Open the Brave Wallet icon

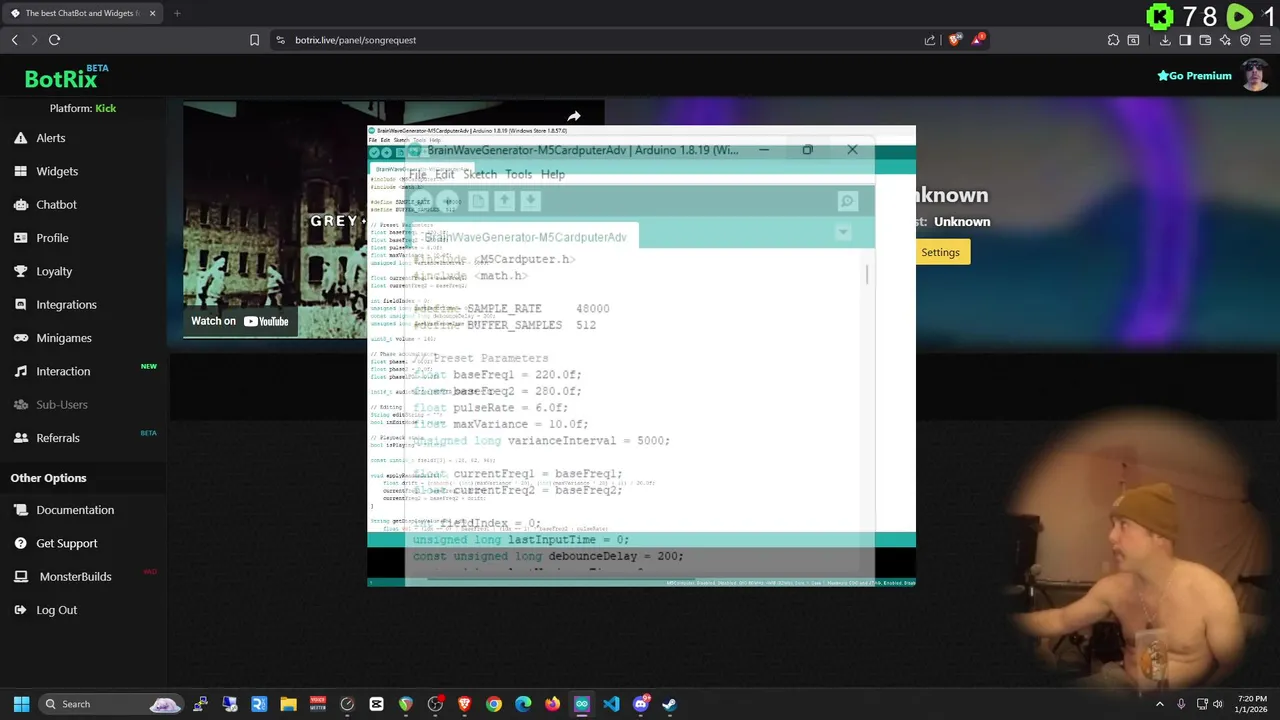1205,40
